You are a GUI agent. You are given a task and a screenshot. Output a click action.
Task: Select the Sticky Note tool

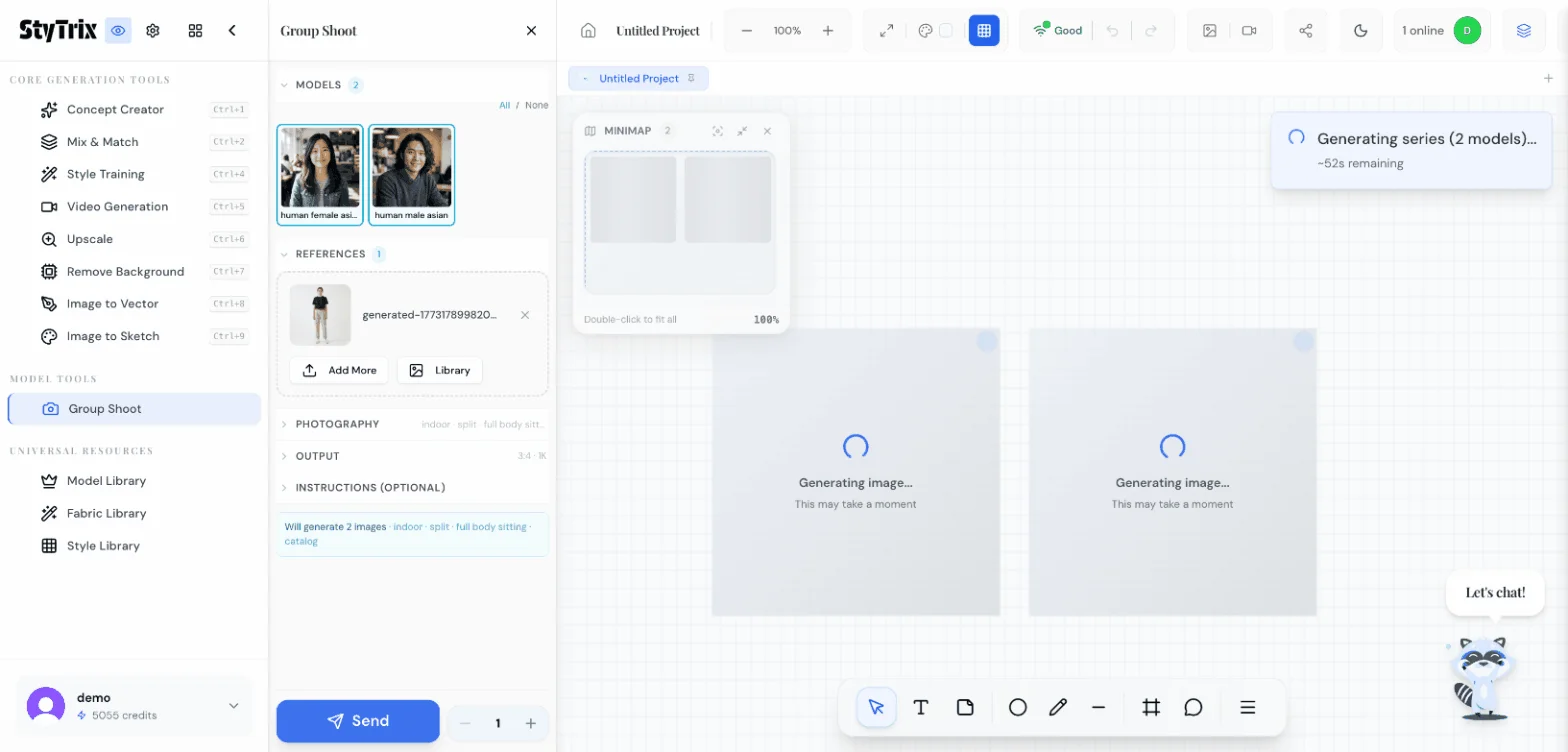click(x=965, y=707)
